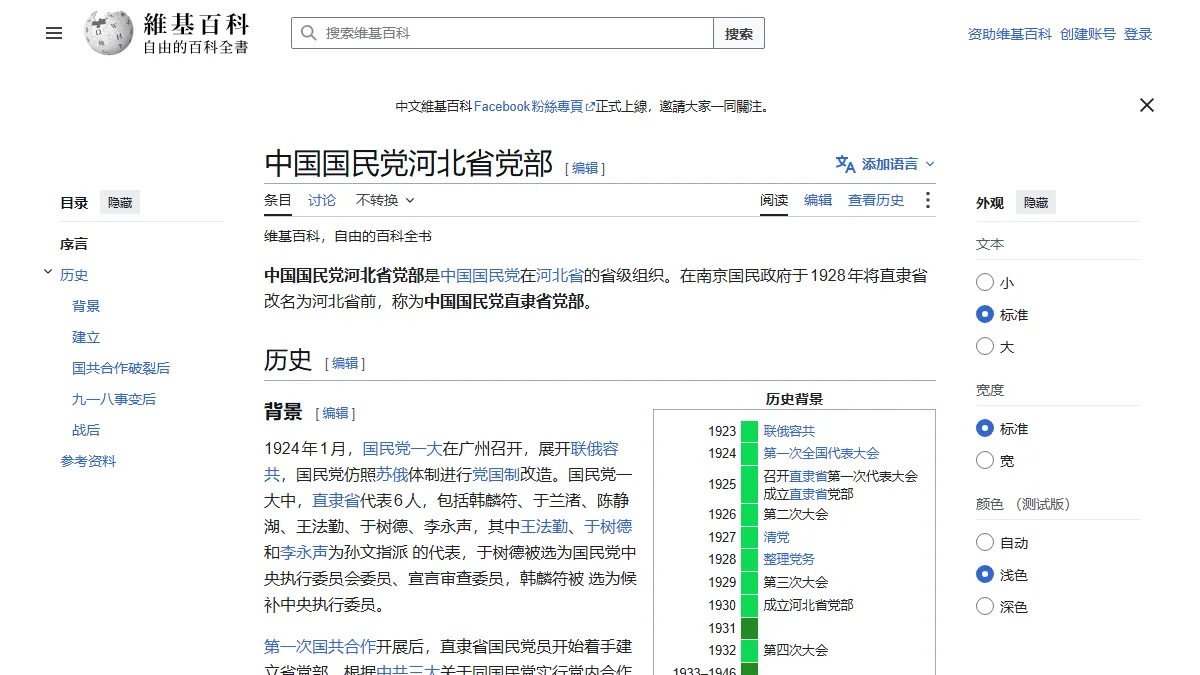This screenshot has height=675, width=1200.
Task: Click 编辑 link beside page title
Action: (x=585, y=168)
